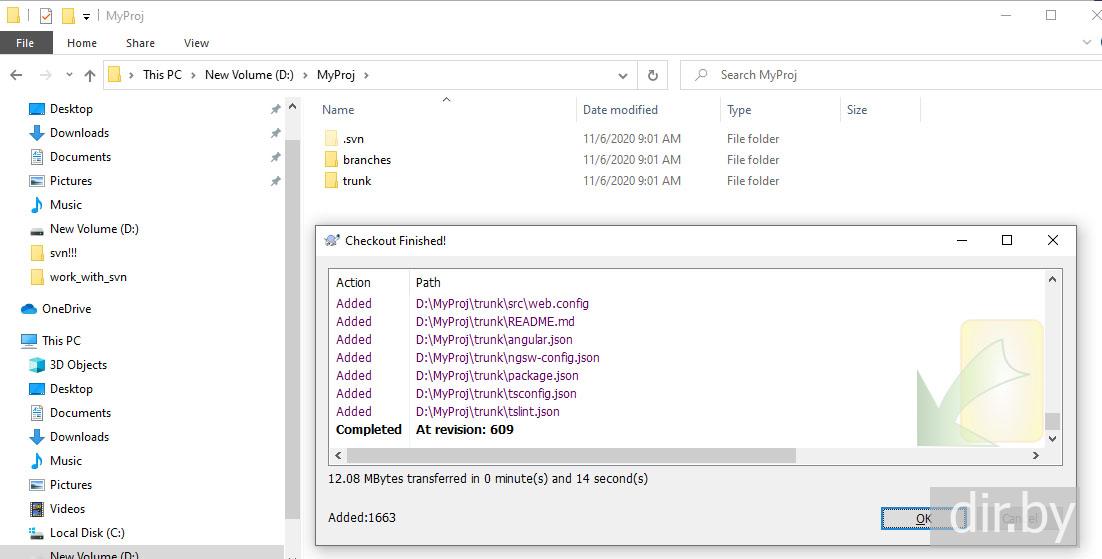Select work_with_svn folder in sidebar
Viewport: 1102px width, 559px height.
[88, 277]
